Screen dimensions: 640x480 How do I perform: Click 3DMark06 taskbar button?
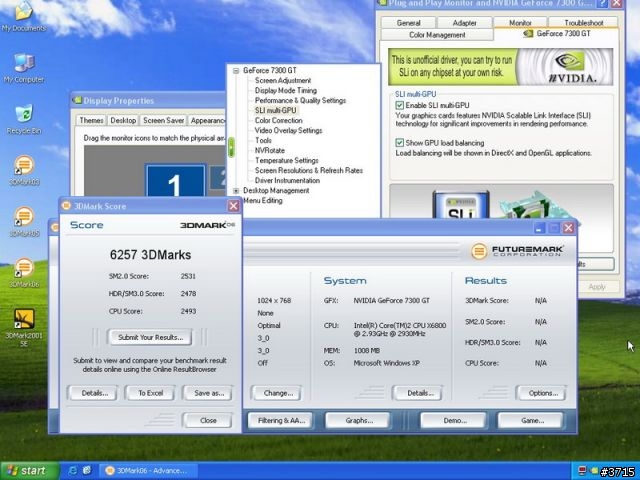(149, 471)
